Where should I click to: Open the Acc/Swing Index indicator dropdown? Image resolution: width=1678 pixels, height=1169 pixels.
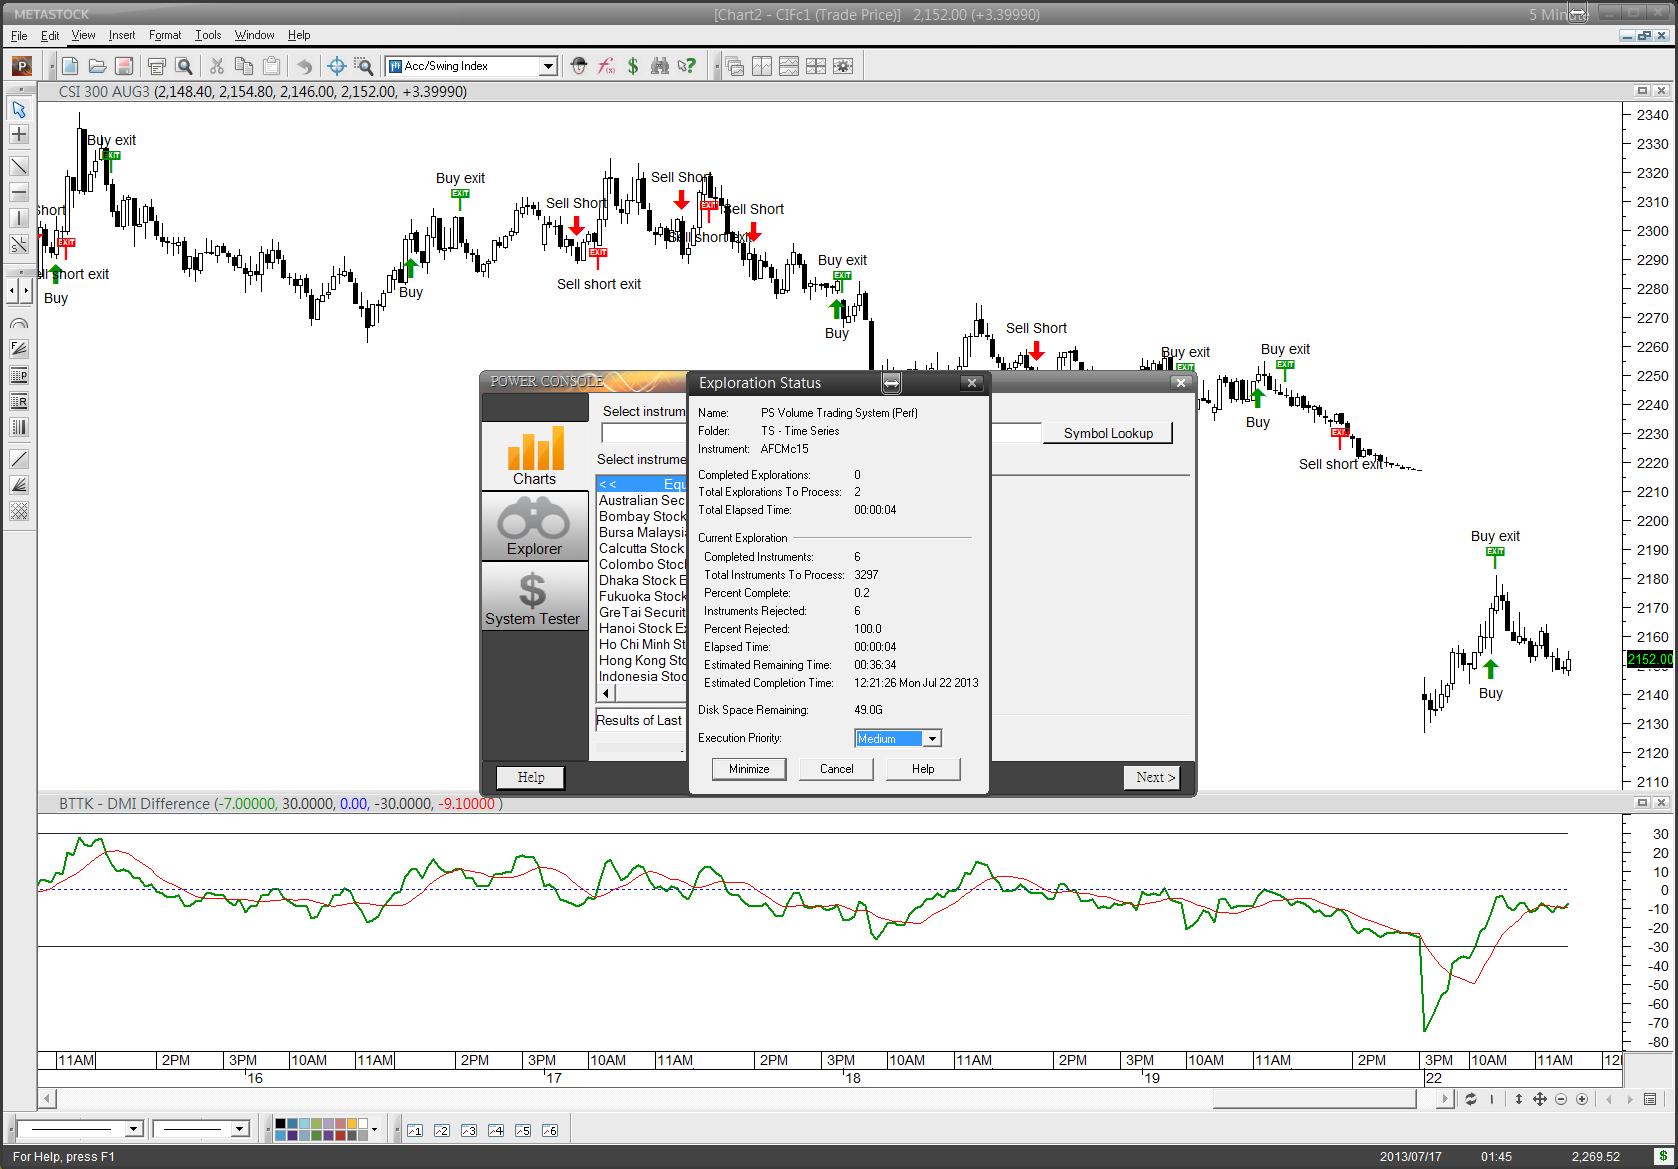coord(548,66)
